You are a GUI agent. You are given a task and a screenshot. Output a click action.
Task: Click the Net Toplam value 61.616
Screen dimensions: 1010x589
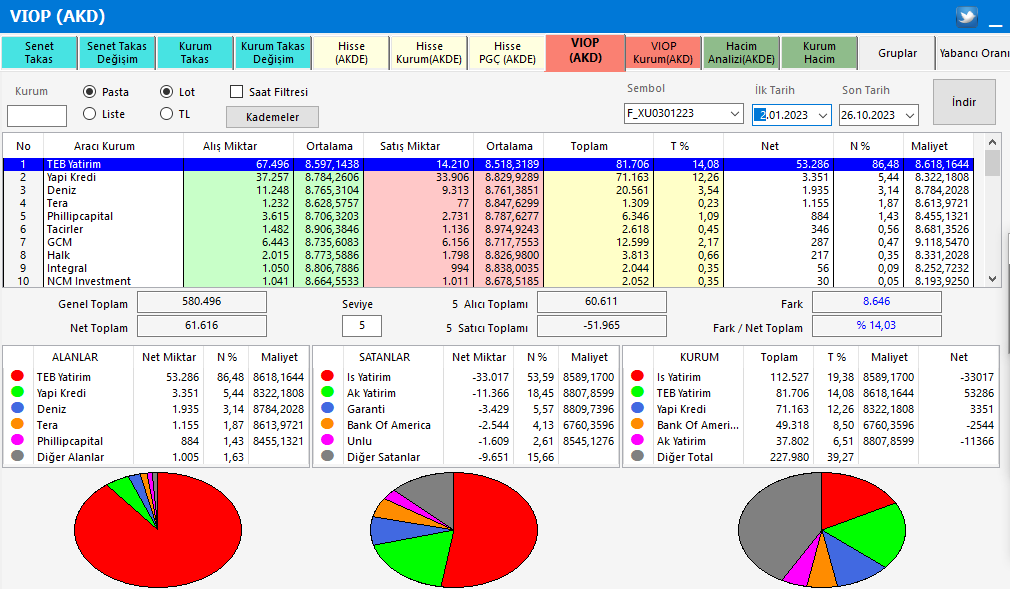click(x=202, y=325)
